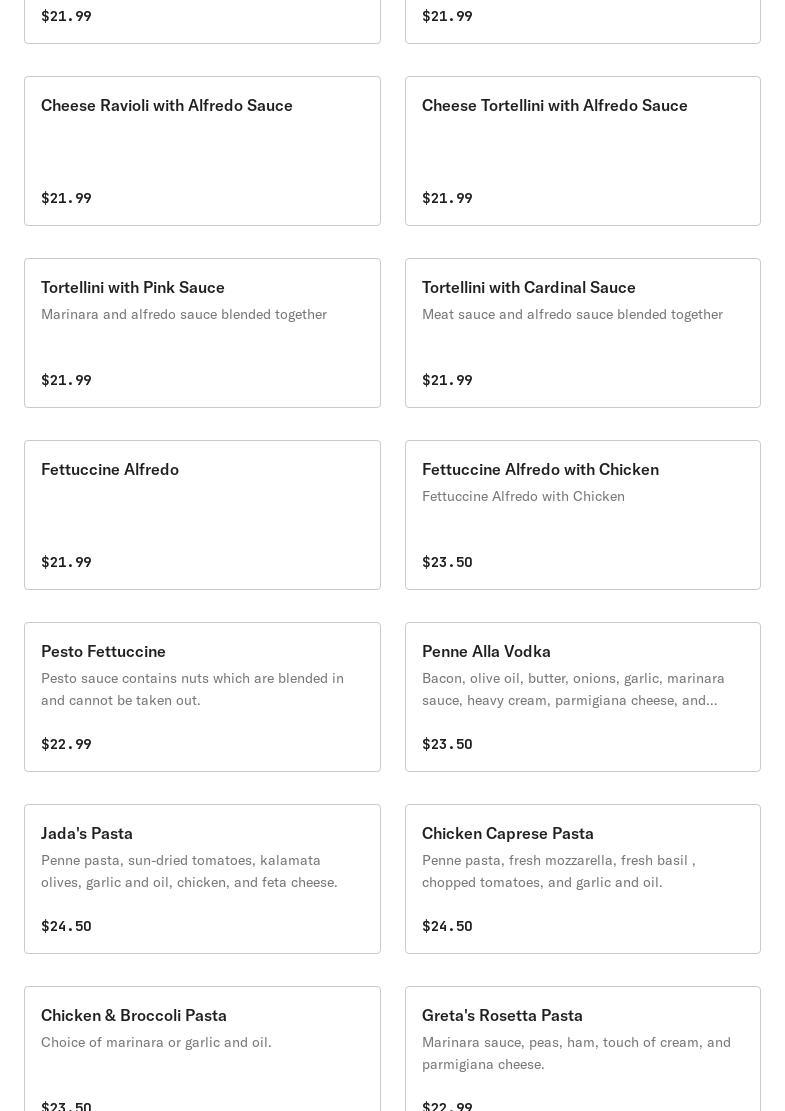Click the $22.99 price under Pesto Fettuccine
Image resolution: width=785 pixels, height=1111 pixels.
click(x=66, y=744)
